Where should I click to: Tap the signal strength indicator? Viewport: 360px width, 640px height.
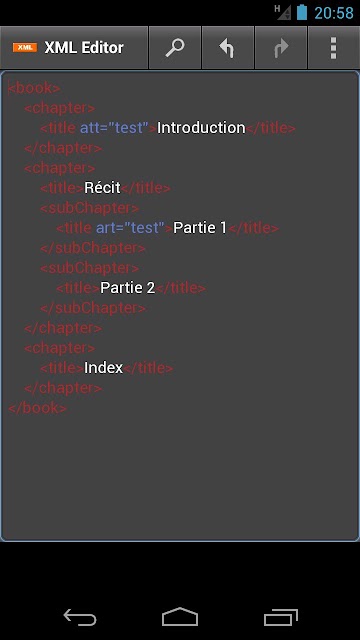pyautogui.click(x=282, y=12)
